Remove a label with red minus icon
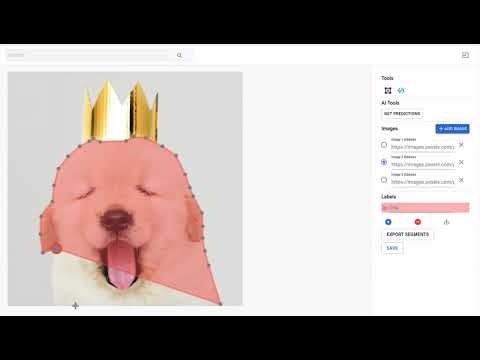Viewport: 480px width, 360px height. click(x=418, y=222)
